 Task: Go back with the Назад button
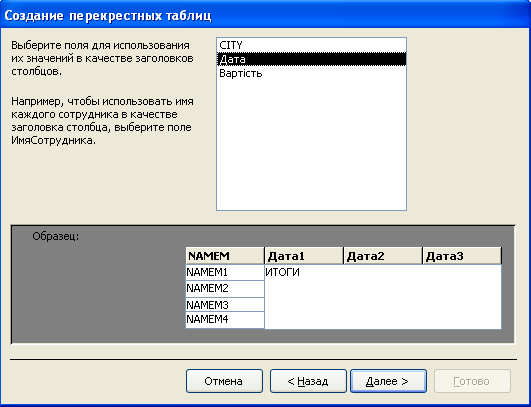point(308,381)
